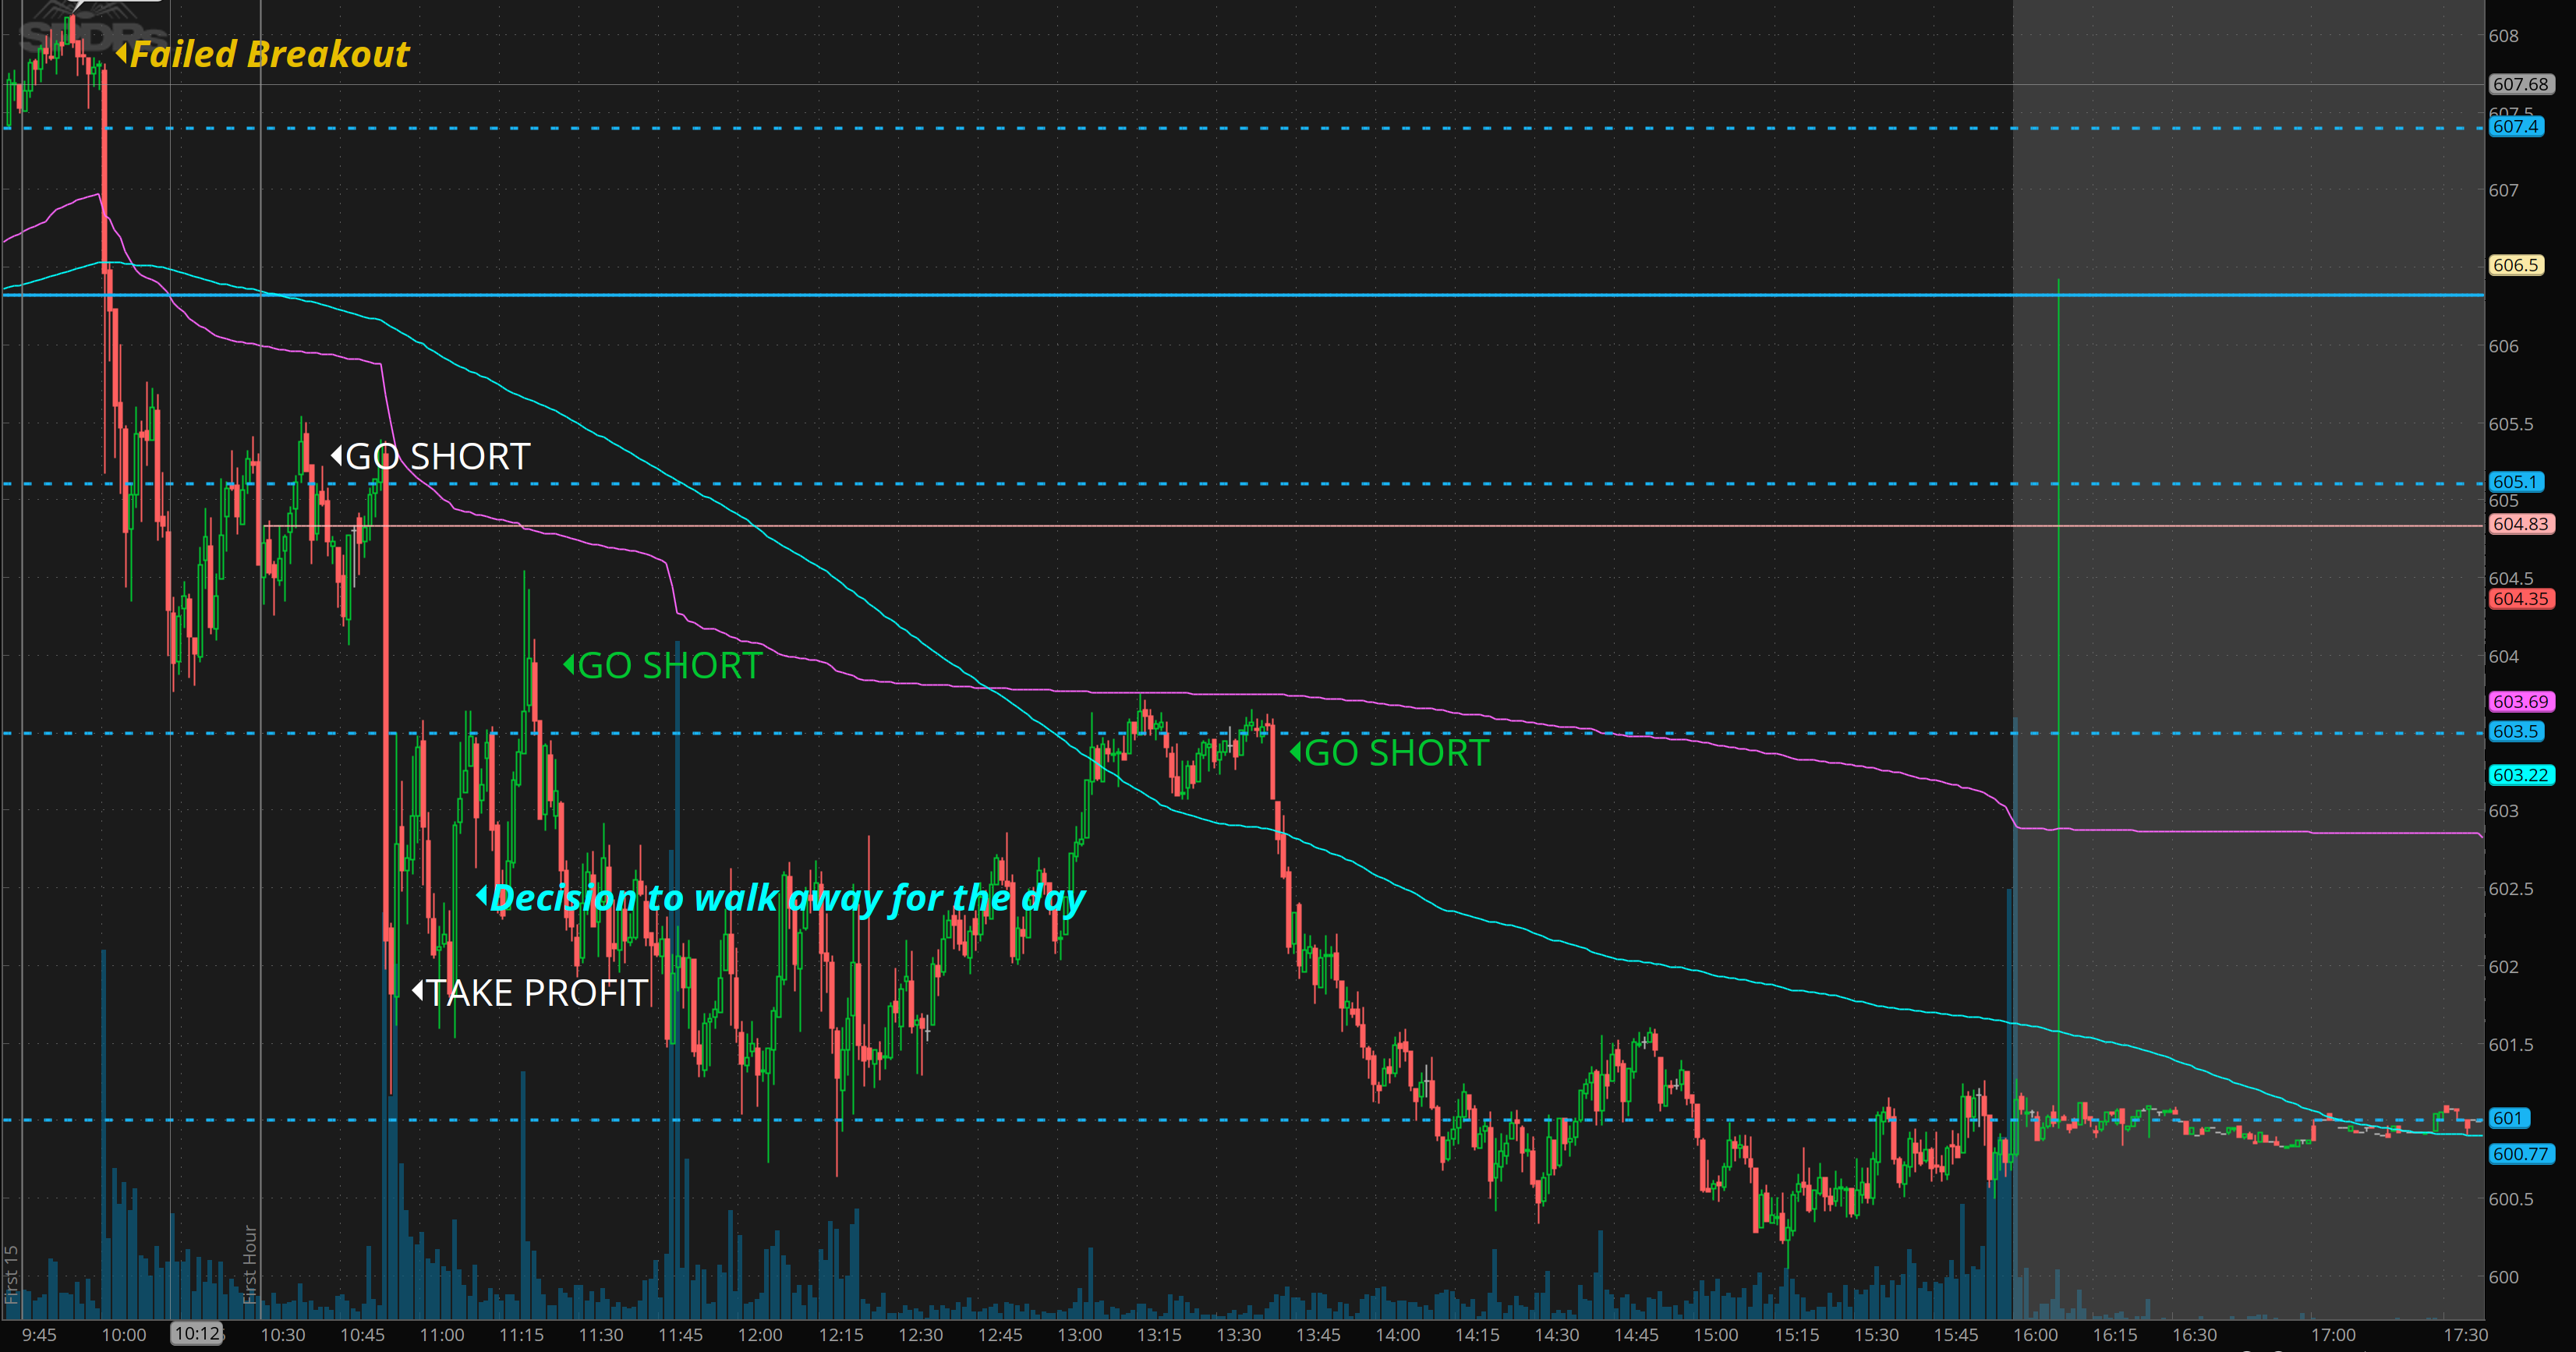The height and width of the screenshot is (1352, 2576).
Task: Click the white GO SHORT arrow marker
Action: coord(337,456)
